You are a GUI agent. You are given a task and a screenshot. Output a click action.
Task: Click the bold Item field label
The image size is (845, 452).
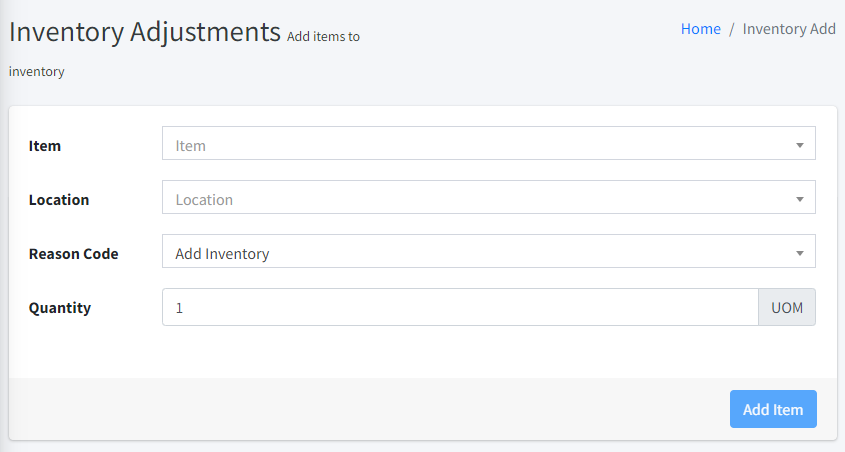click(45, 146)
